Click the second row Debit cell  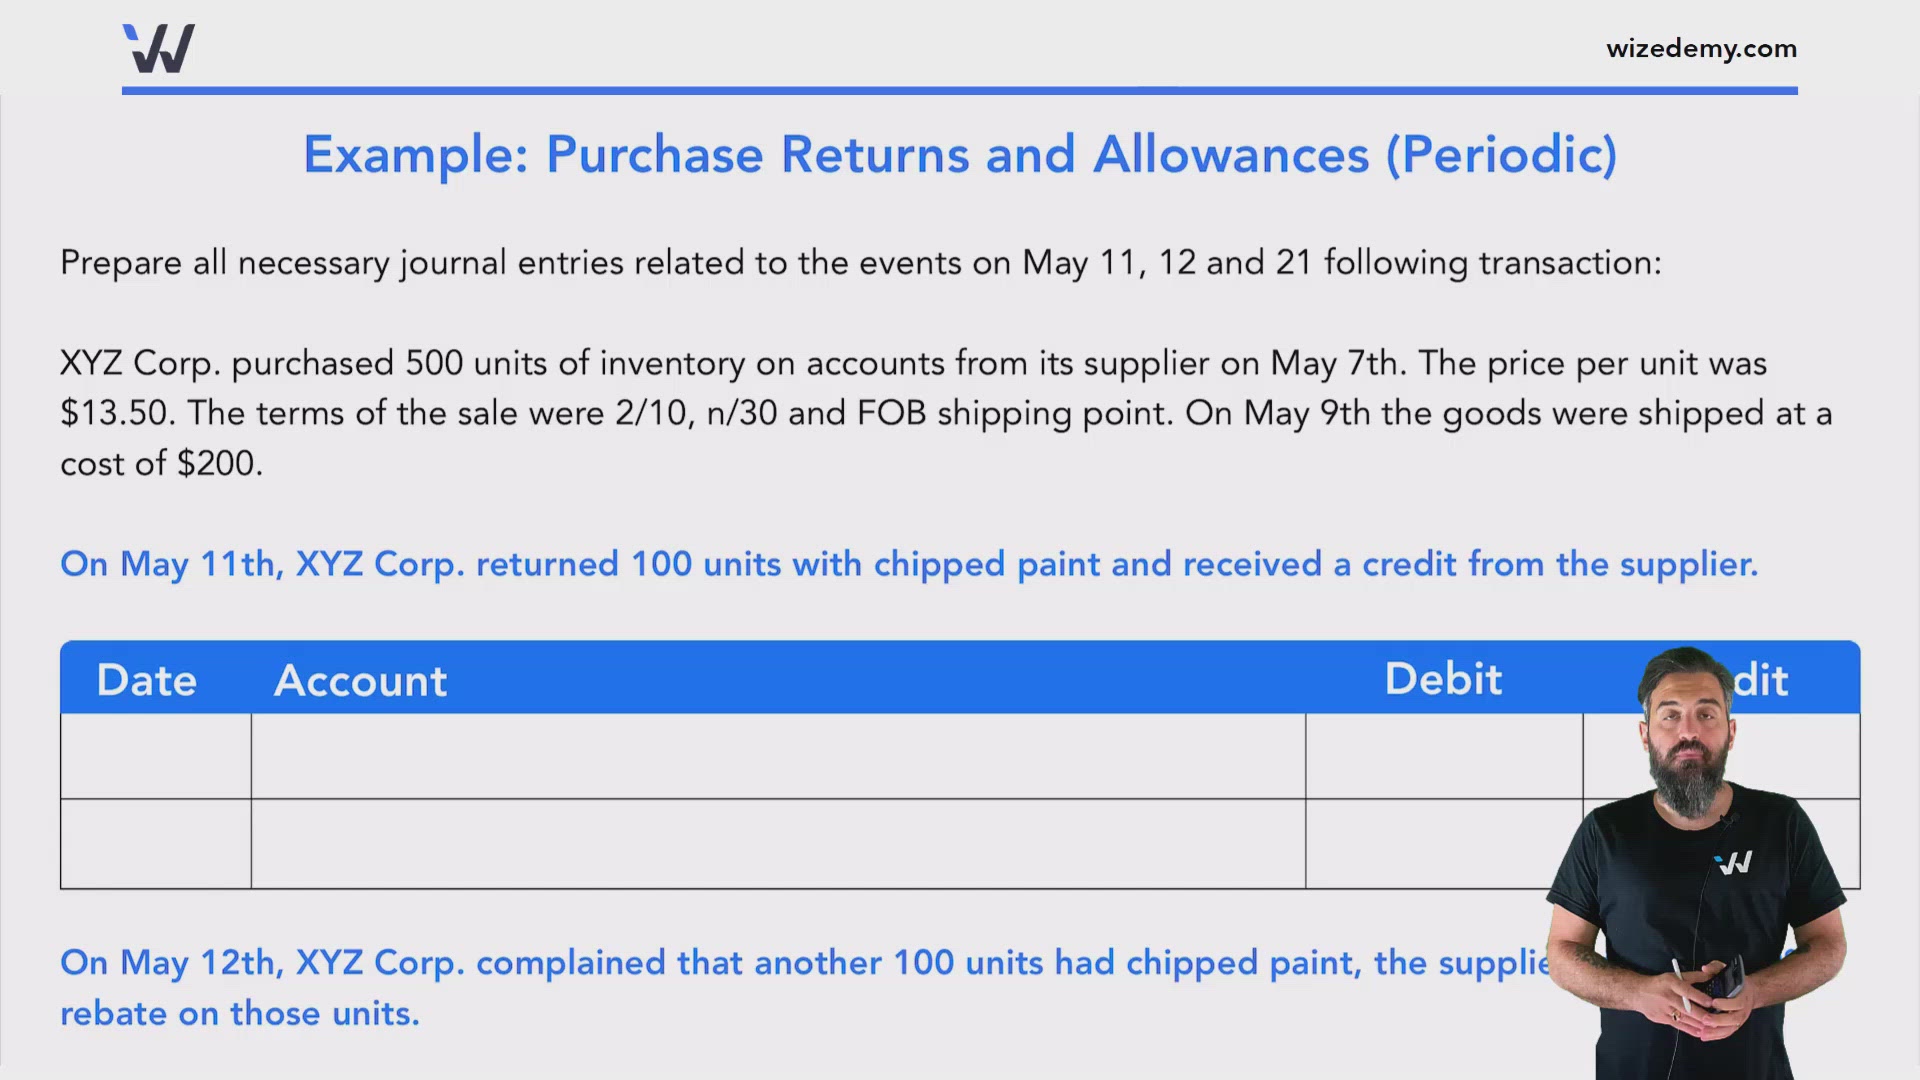tap(1444, 843)
